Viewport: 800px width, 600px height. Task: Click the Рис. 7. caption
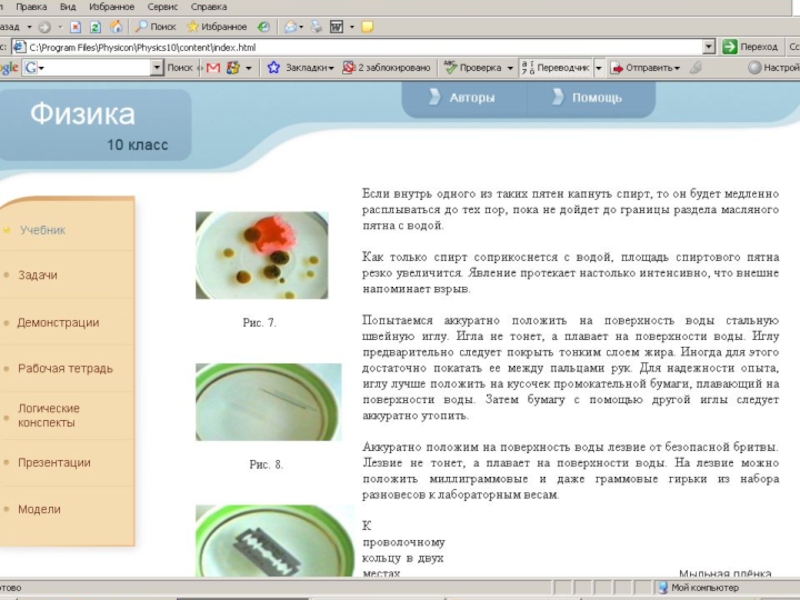coord(259,323)
